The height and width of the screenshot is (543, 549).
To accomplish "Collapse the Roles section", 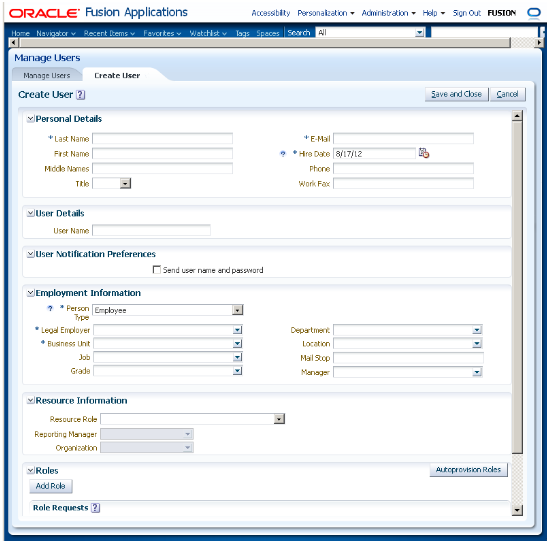I will point(31,470).
